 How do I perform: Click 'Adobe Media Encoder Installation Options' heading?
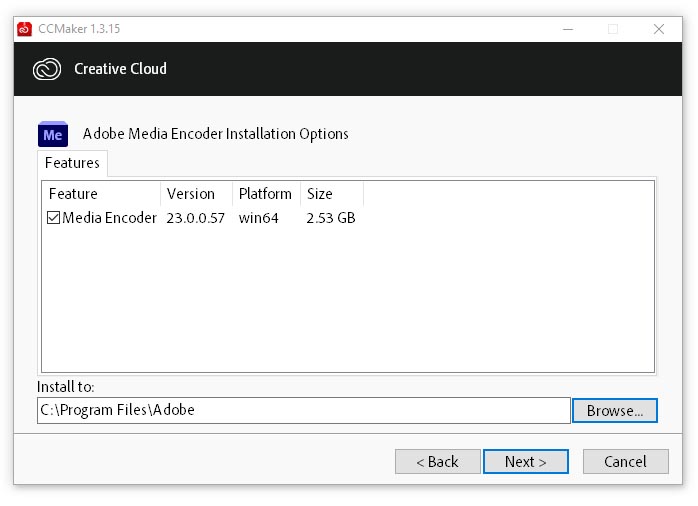(215, 134)
